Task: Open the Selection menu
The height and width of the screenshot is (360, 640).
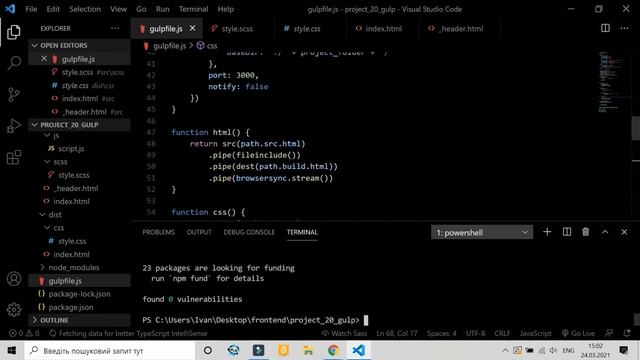Action: tap(85, 9)
